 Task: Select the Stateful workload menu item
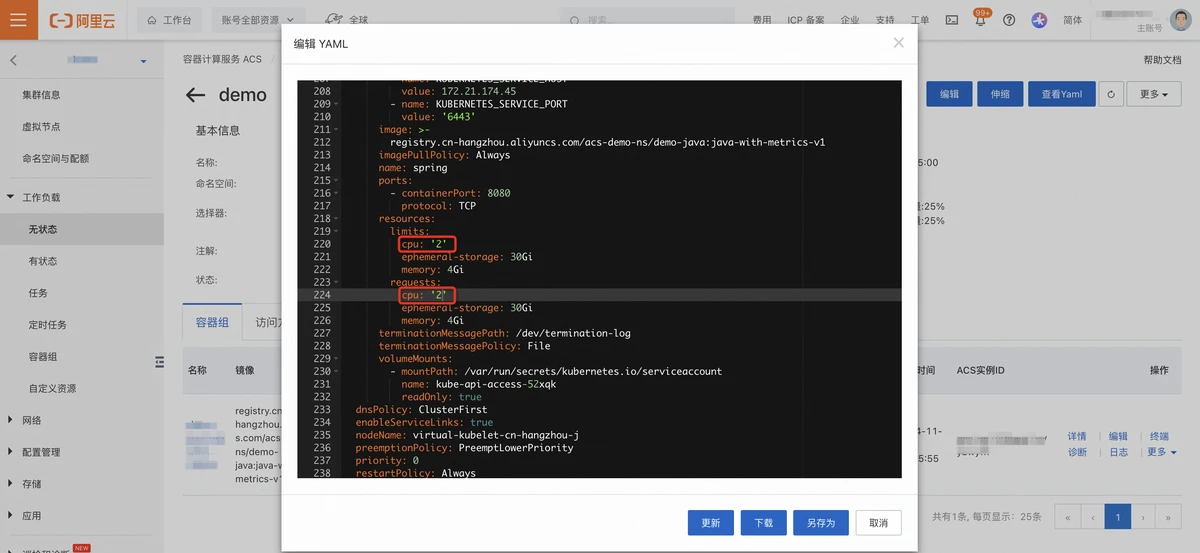(43, 261)
